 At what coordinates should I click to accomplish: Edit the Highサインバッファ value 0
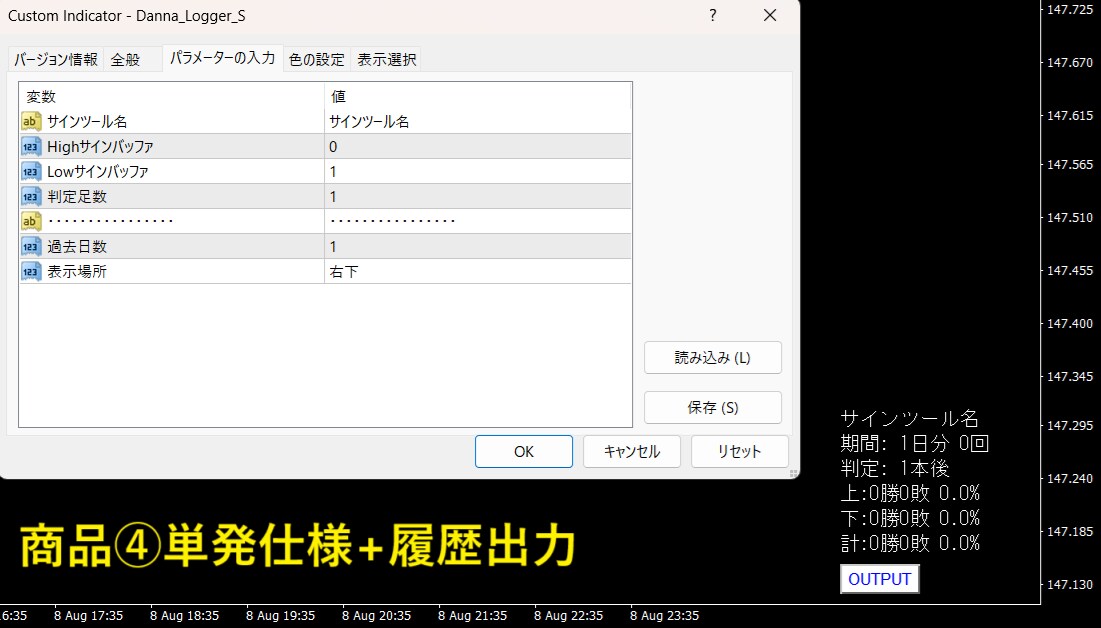(477, 147)
